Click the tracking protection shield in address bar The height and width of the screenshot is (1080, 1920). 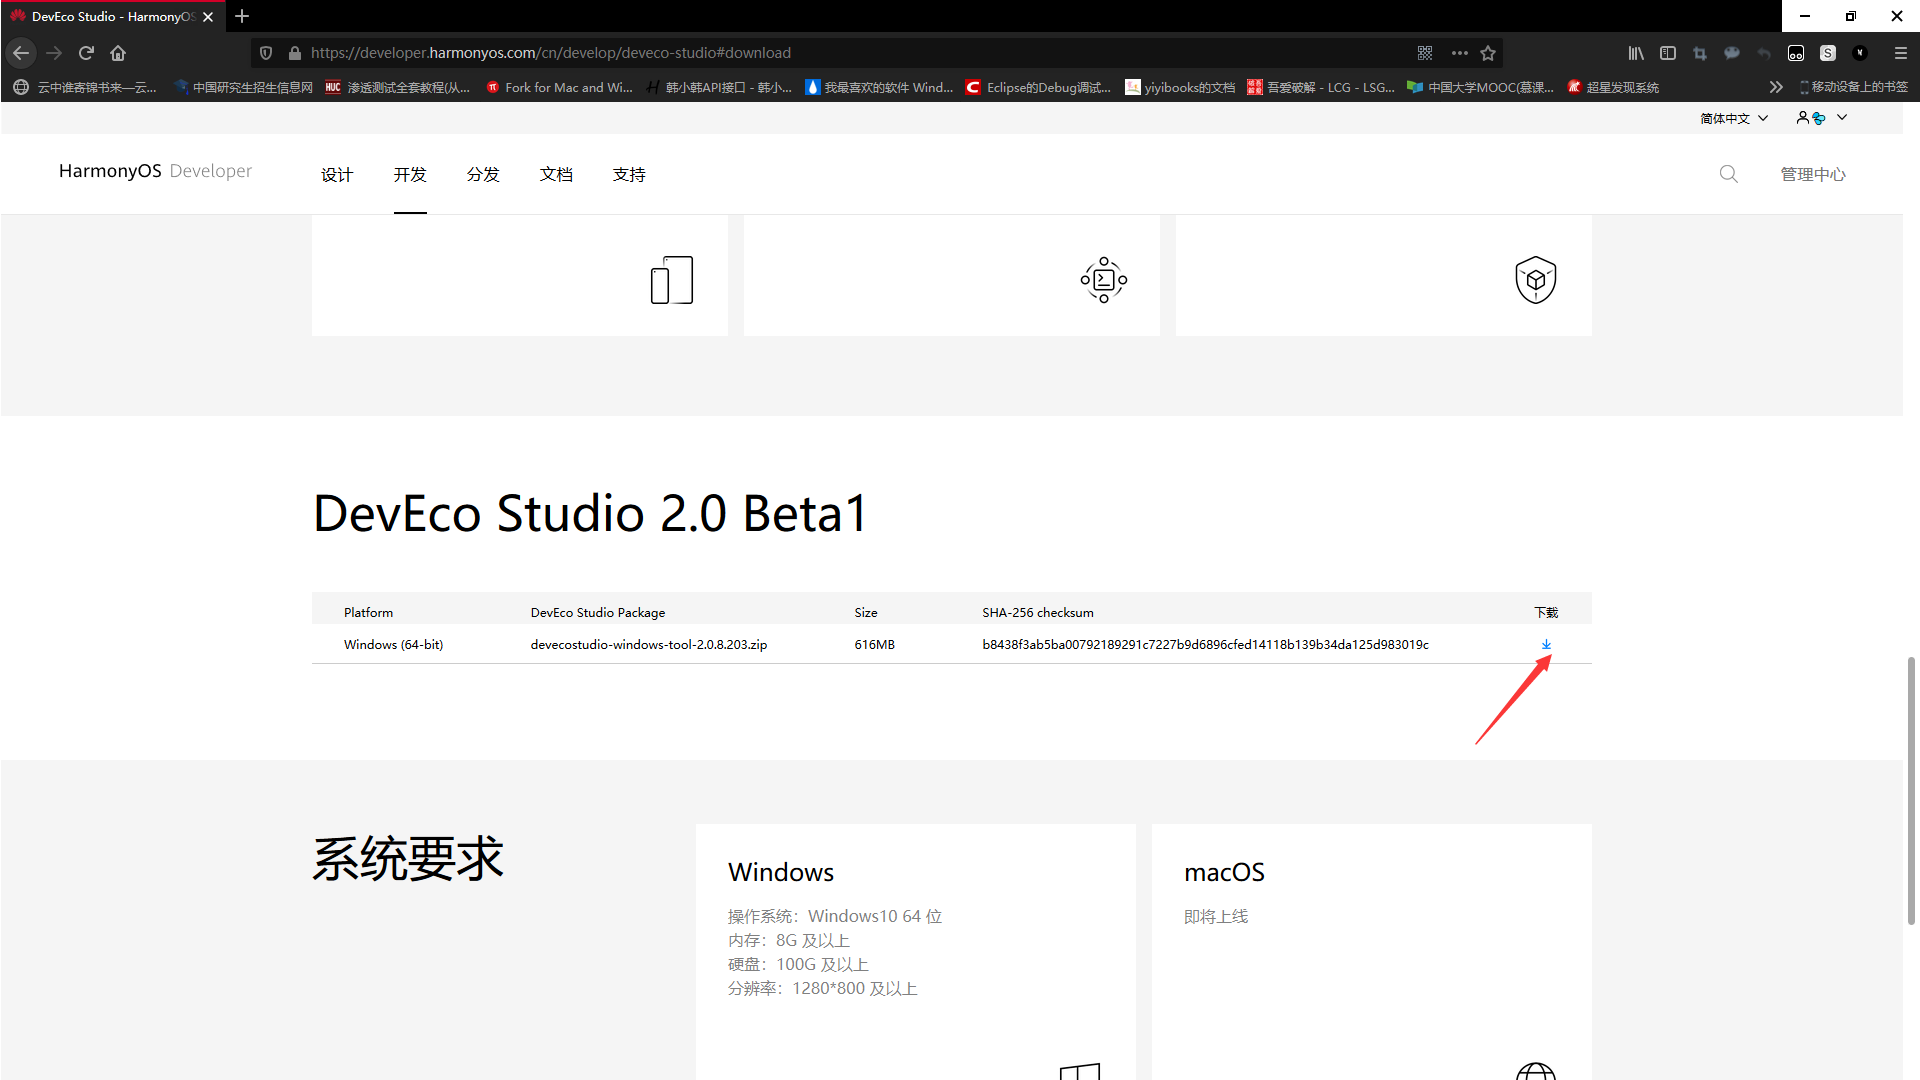click(265, 53)
